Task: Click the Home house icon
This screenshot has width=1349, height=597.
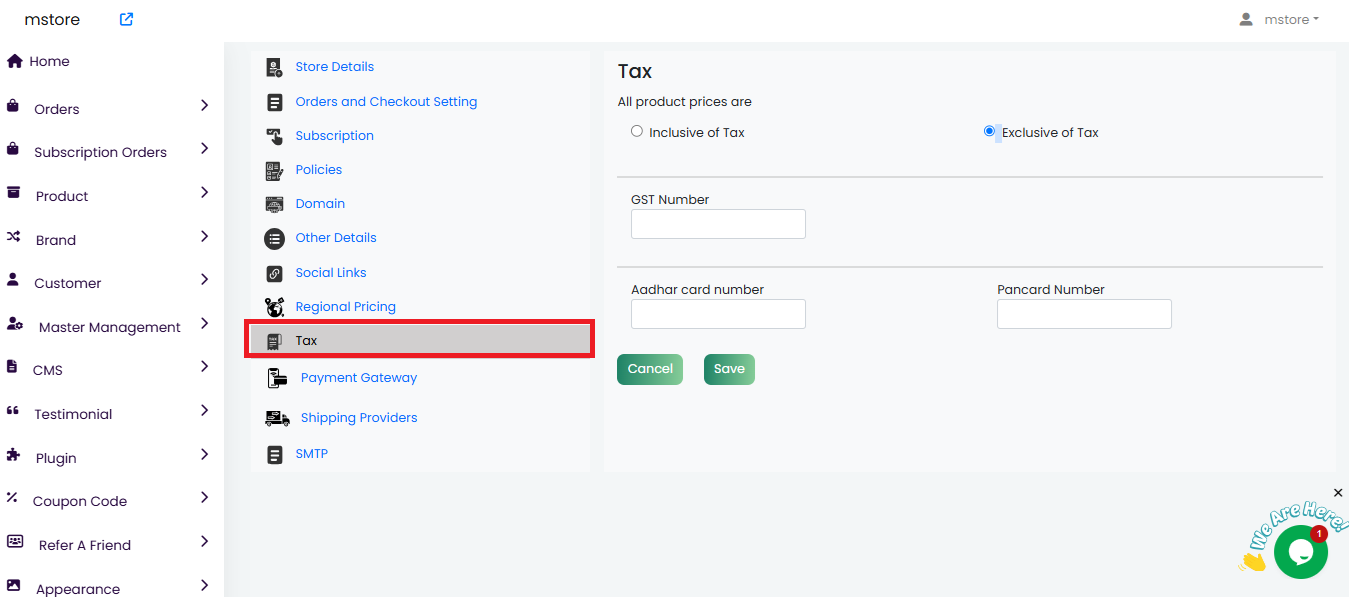Action: pos(15,61)
